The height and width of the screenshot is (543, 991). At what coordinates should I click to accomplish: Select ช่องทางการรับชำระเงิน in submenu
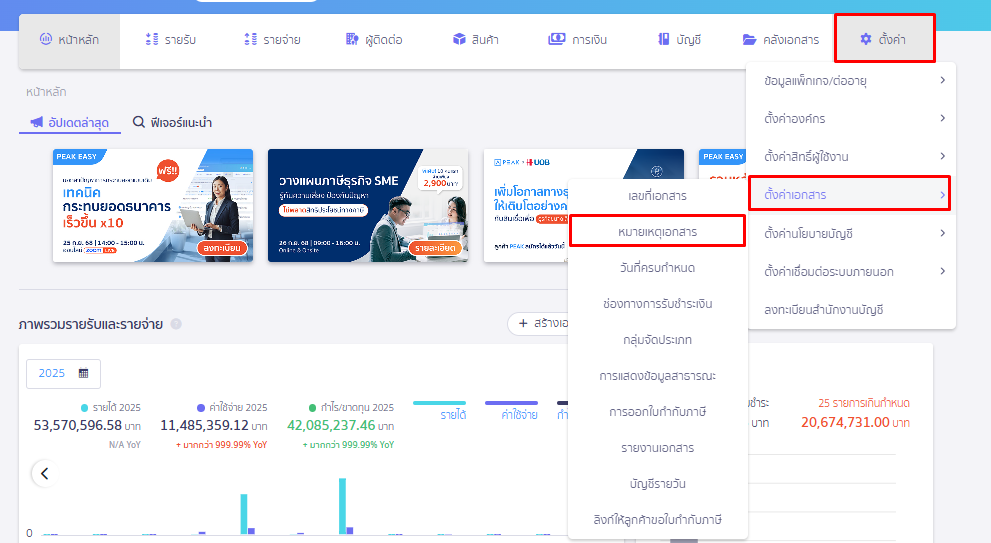point(657,304)
